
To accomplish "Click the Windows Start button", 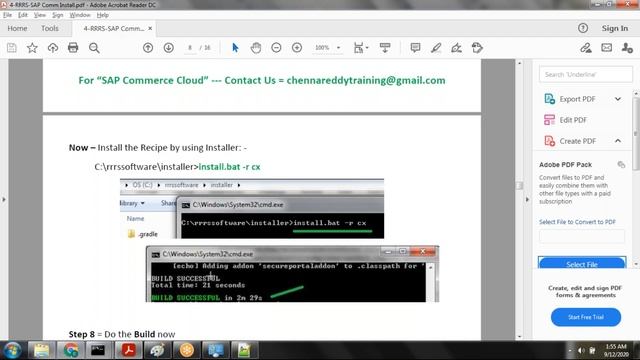I will click(12, 350).
